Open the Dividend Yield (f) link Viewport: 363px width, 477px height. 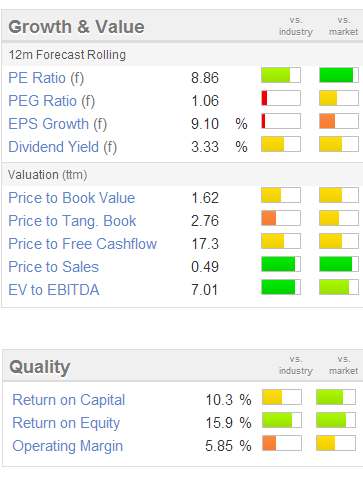pyautogui.click(x=63, y=147)
